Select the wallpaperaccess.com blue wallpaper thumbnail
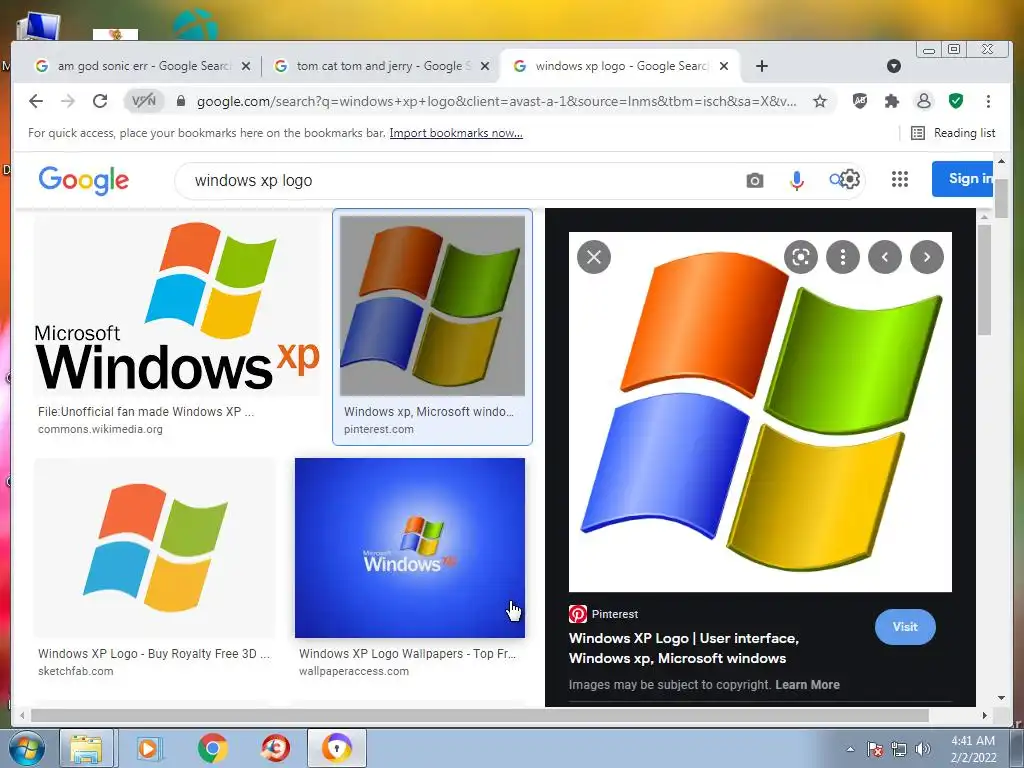The width and height of the screenshot is (1024, 768). [x=409, y=548]
